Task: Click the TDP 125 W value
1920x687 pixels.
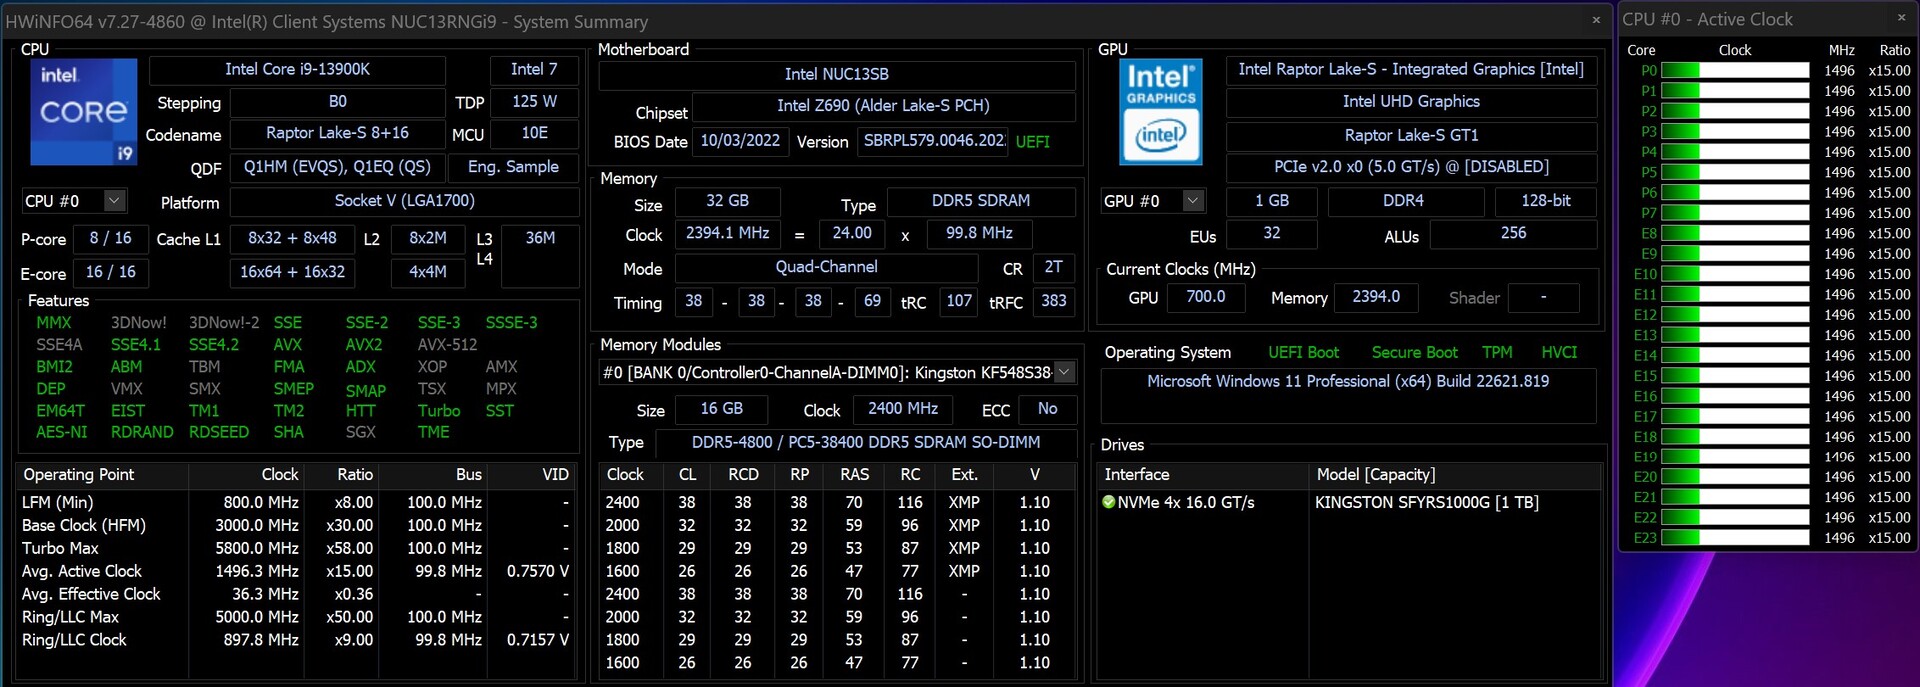Action: pos(534,102)
